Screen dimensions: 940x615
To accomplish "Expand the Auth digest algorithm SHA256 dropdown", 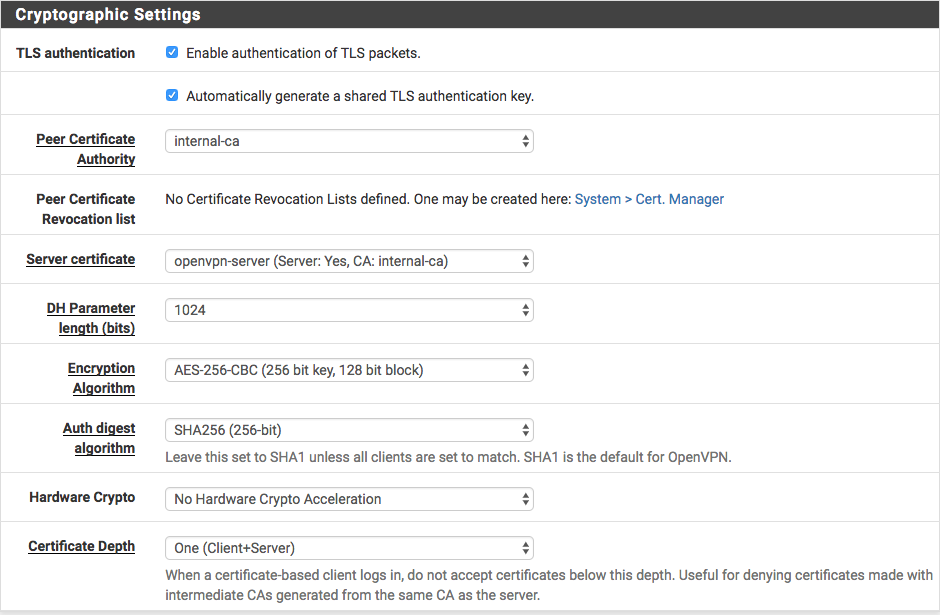I will pyautogui.click(x=348, y=430).
